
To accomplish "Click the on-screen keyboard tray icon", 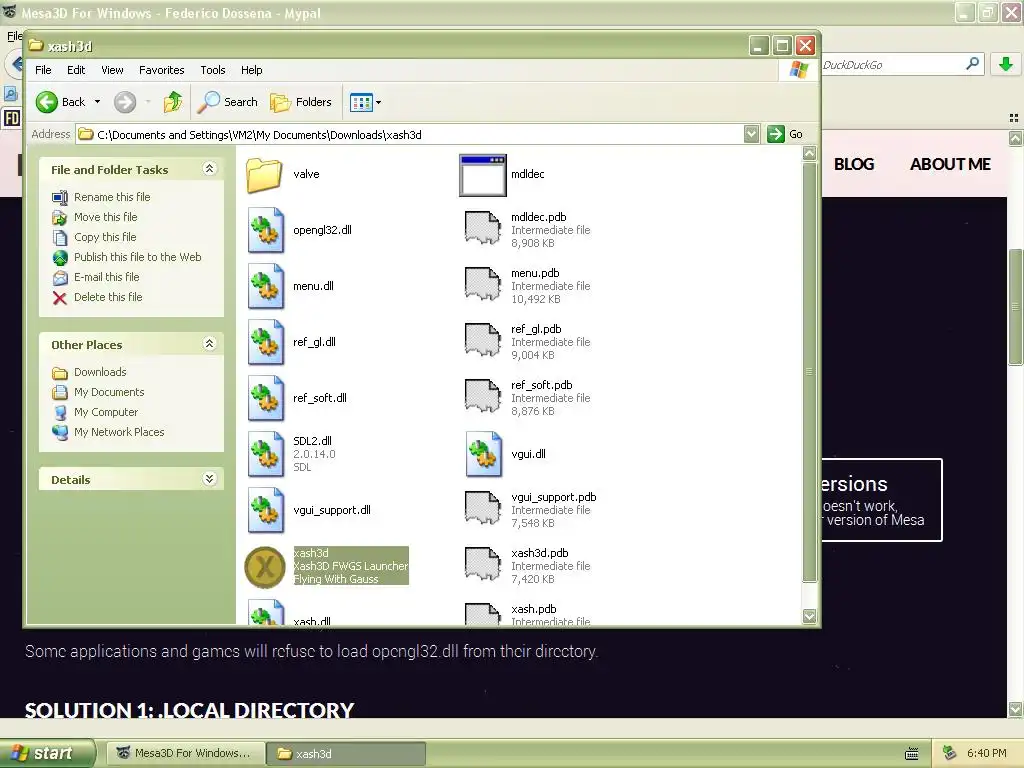I will (912, 754).
